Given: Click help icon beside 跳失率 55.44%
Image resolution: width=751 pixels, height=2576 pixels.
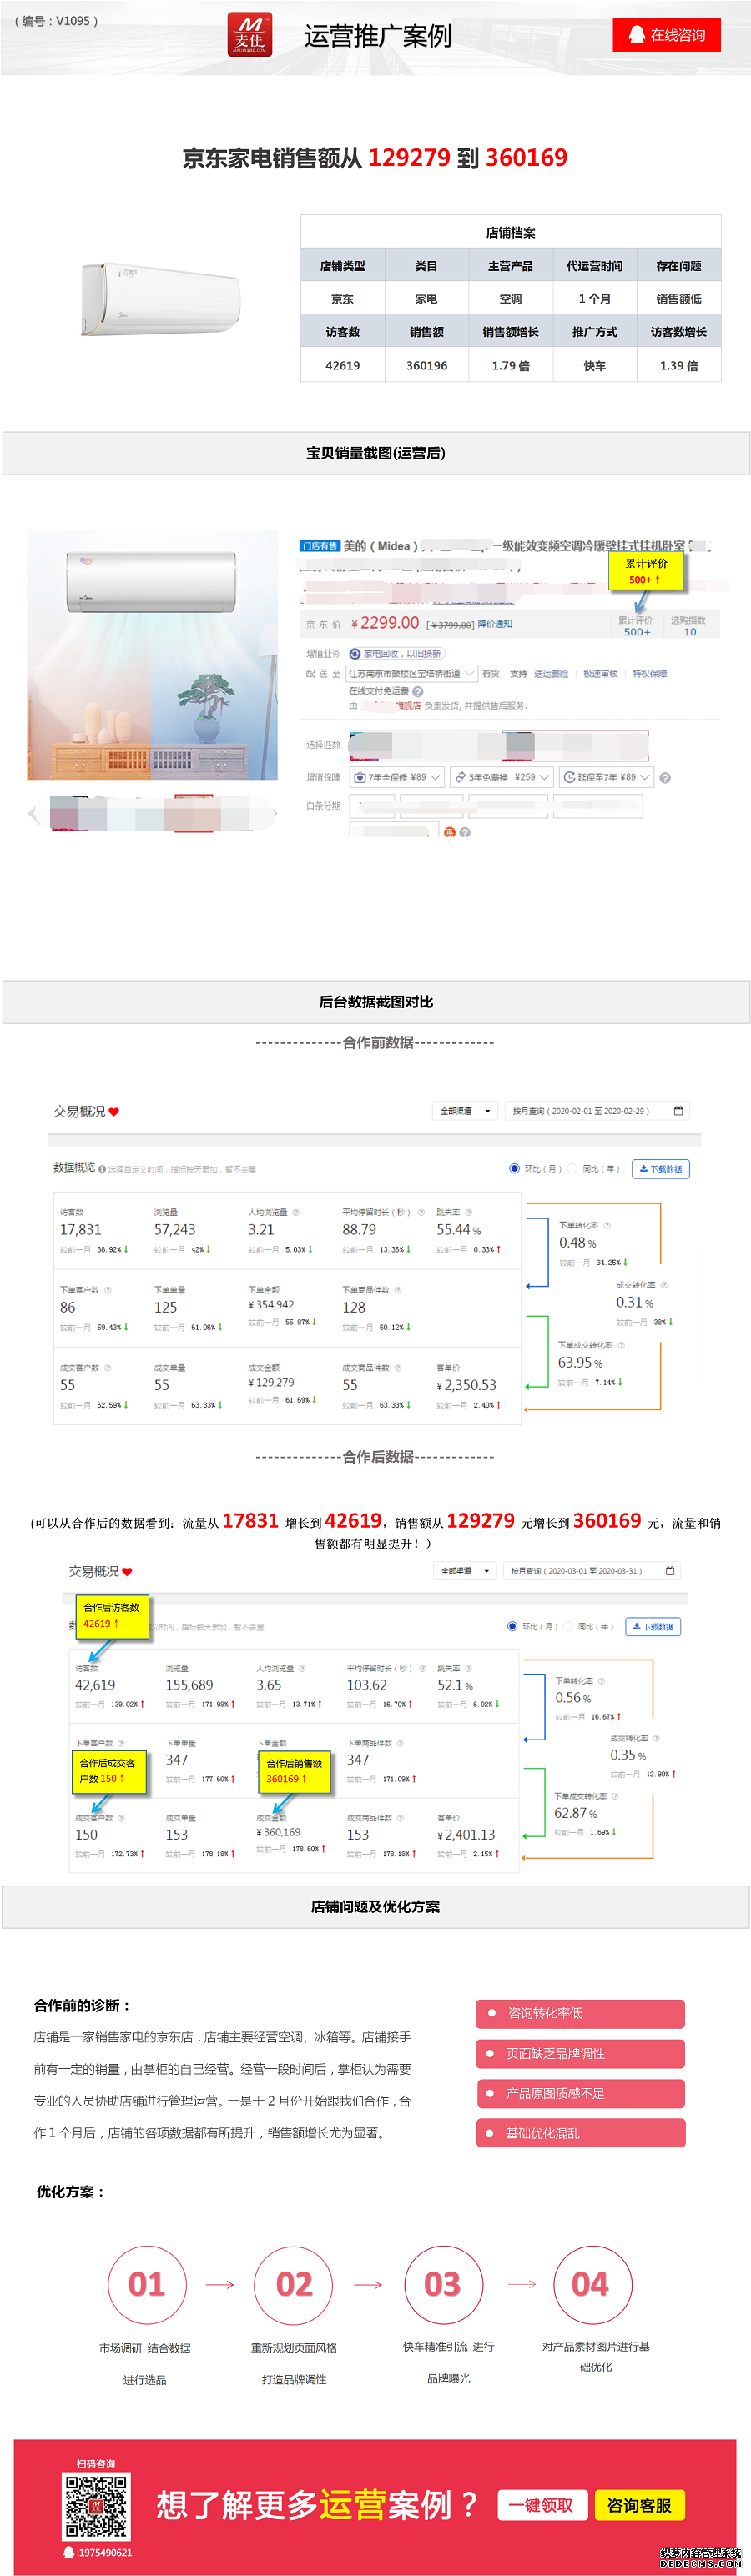Looking at the screenshot, I should (x=469, y=1212).
